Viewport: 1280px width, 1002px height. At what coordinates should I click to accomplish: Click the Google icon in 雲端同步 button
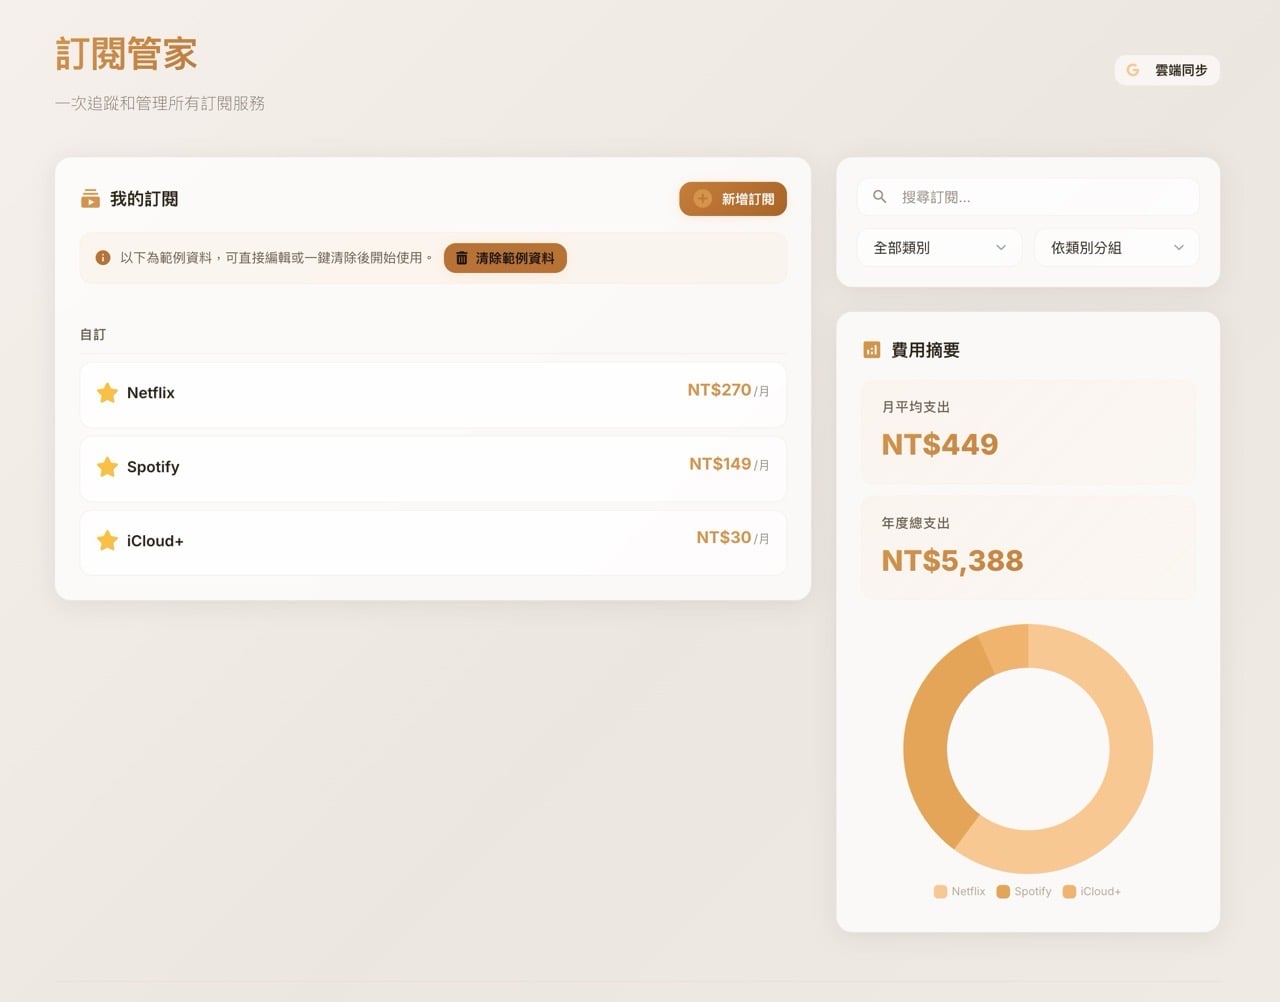(1133, 70)
